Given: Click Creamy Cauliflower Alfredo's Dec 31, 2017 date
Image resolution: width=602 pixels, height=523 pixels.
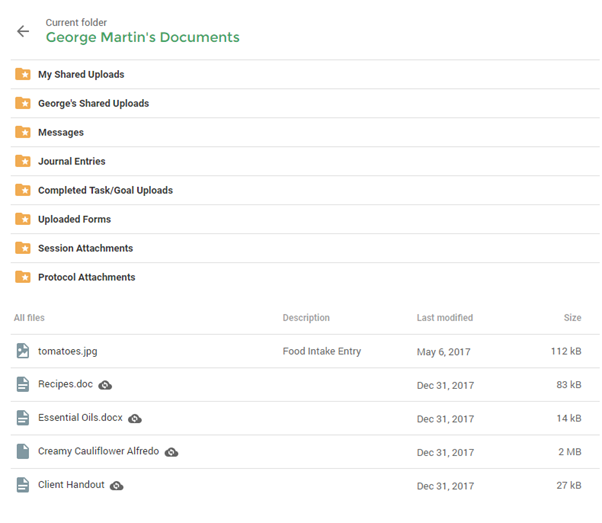Looking at the screenshot, I should coord(445,452).
